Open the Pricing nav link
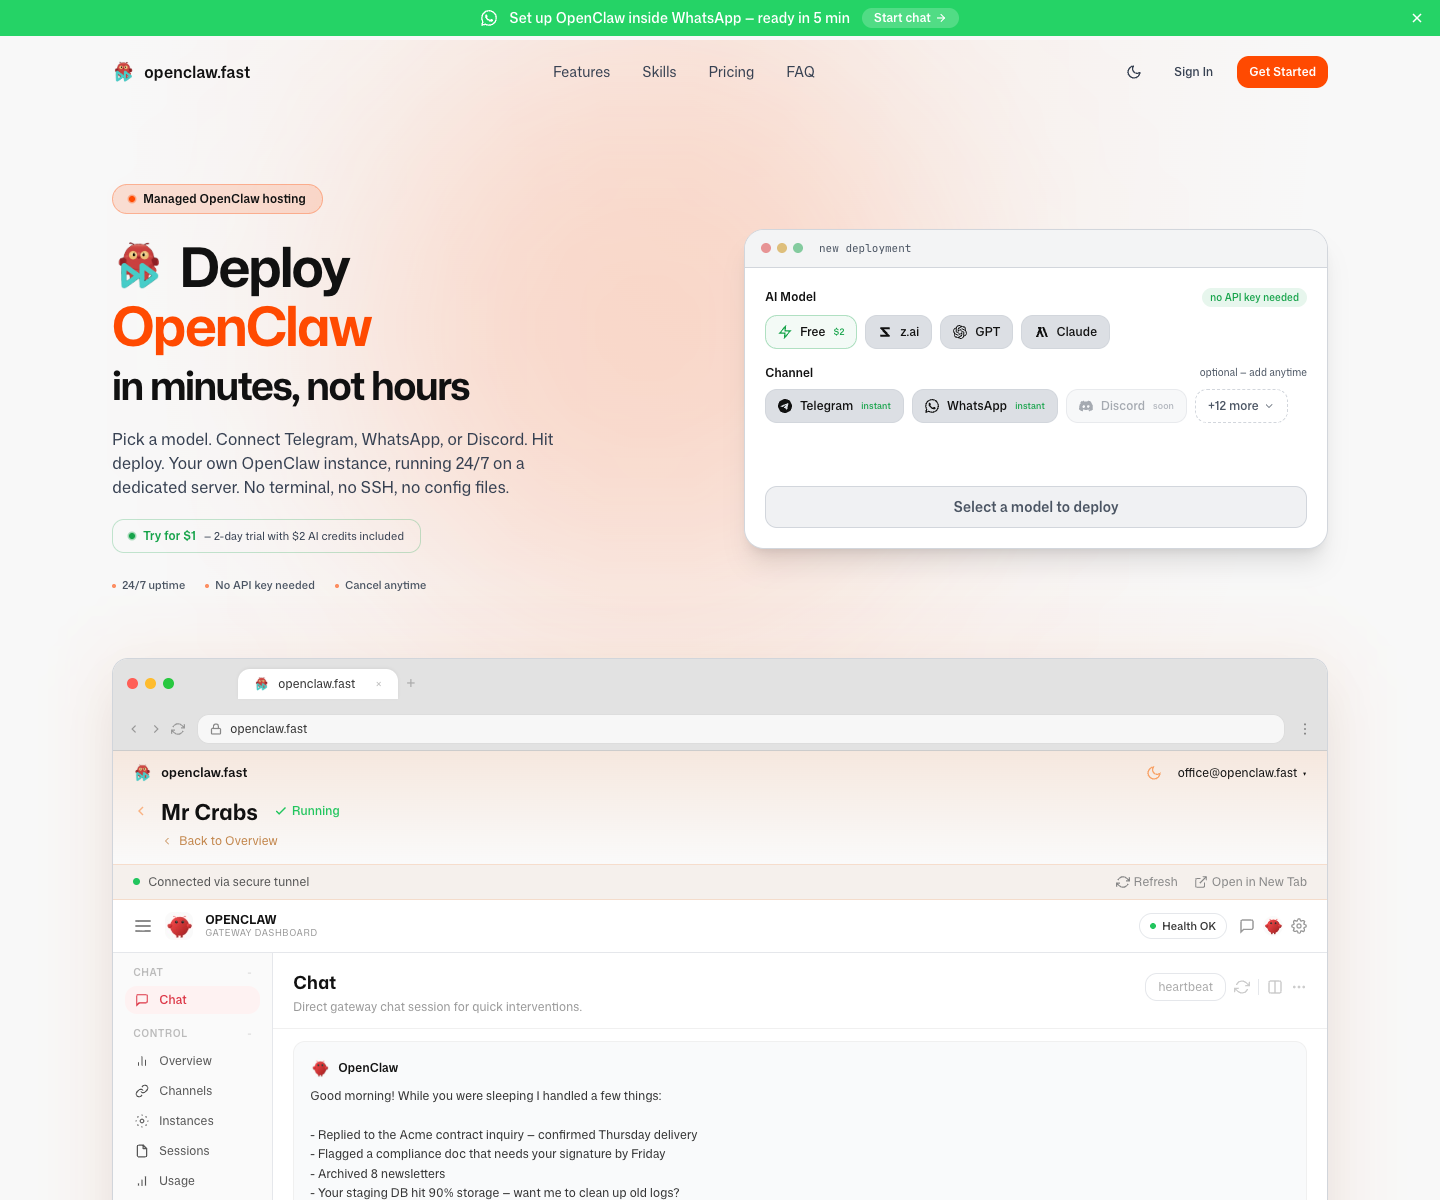 731,72
